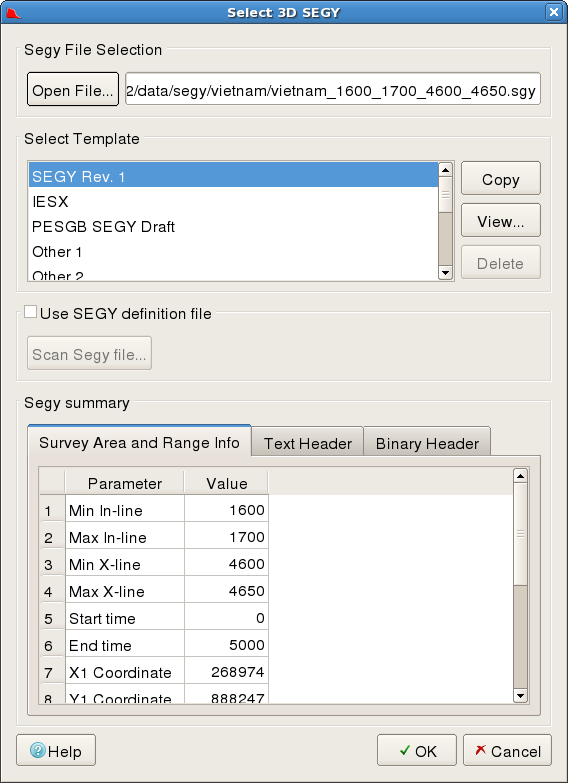Switch to Survey Area and Range Info tab
The height and width of the screenshot is (783, 568).
tap(139, 442)
